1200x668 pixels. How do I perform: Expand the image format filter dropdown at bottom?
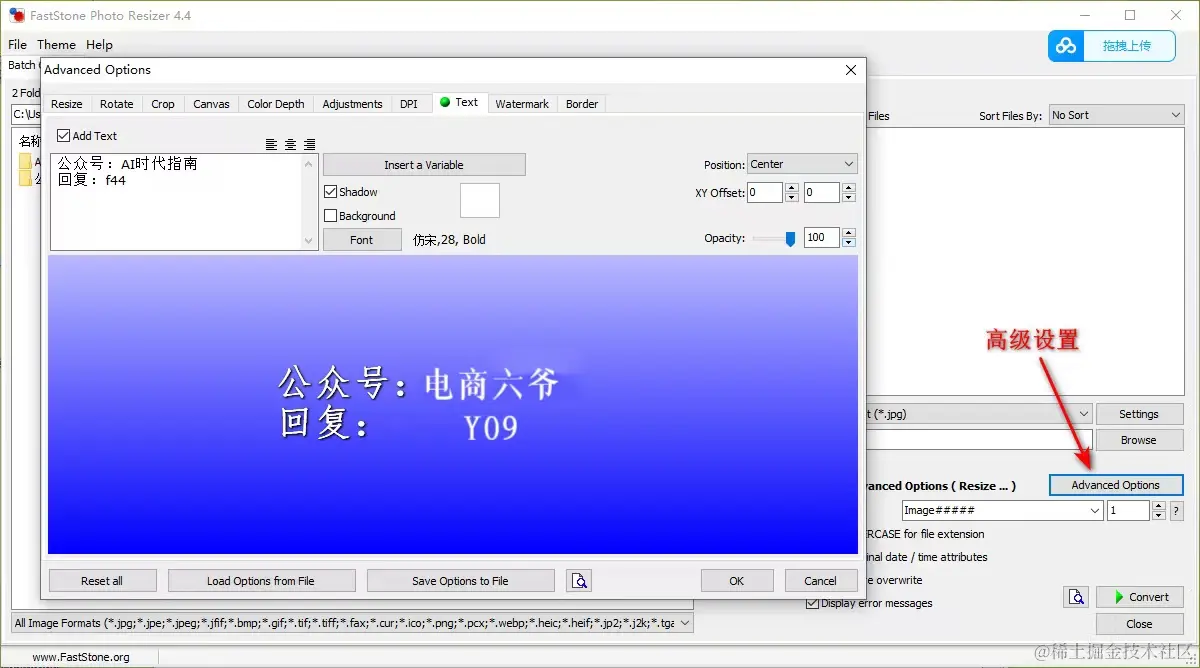click(x=688, y=622)
